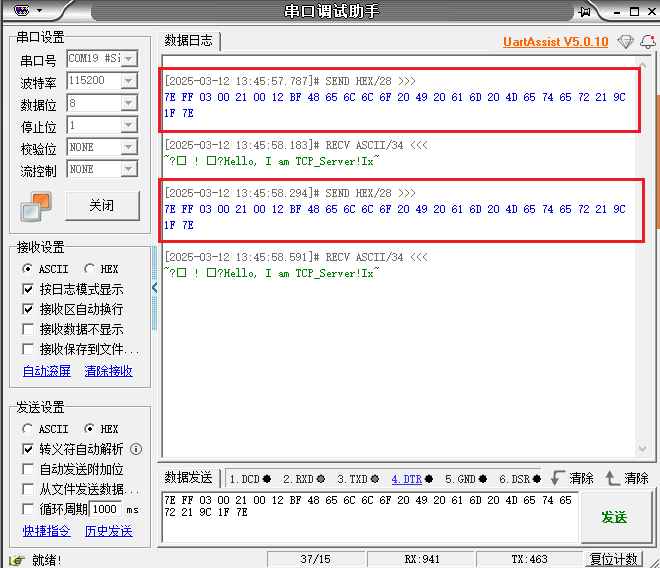The image size is (660, 568).
Task: Toggle 按日志模式显示 checkbox
Action: (x=28, y=289)
